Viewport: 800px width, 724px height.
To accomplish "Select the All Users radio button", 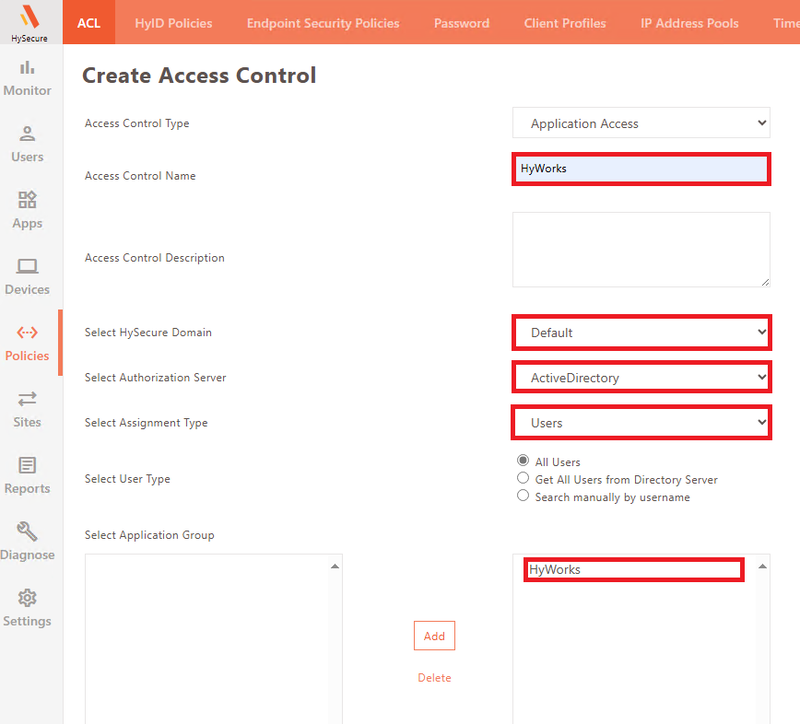I will click(x=523, y=461).
